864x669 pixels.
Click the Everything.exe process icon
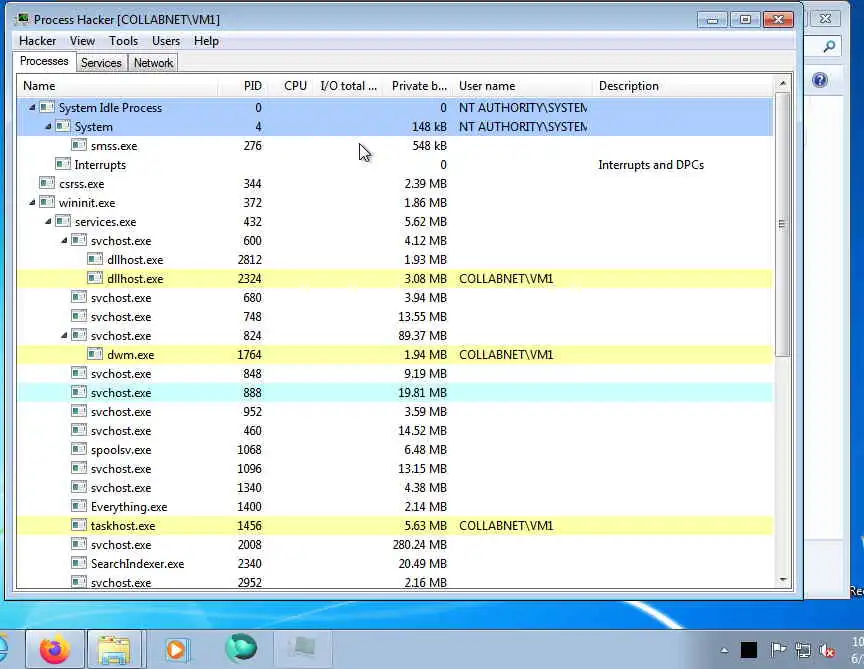79,506
